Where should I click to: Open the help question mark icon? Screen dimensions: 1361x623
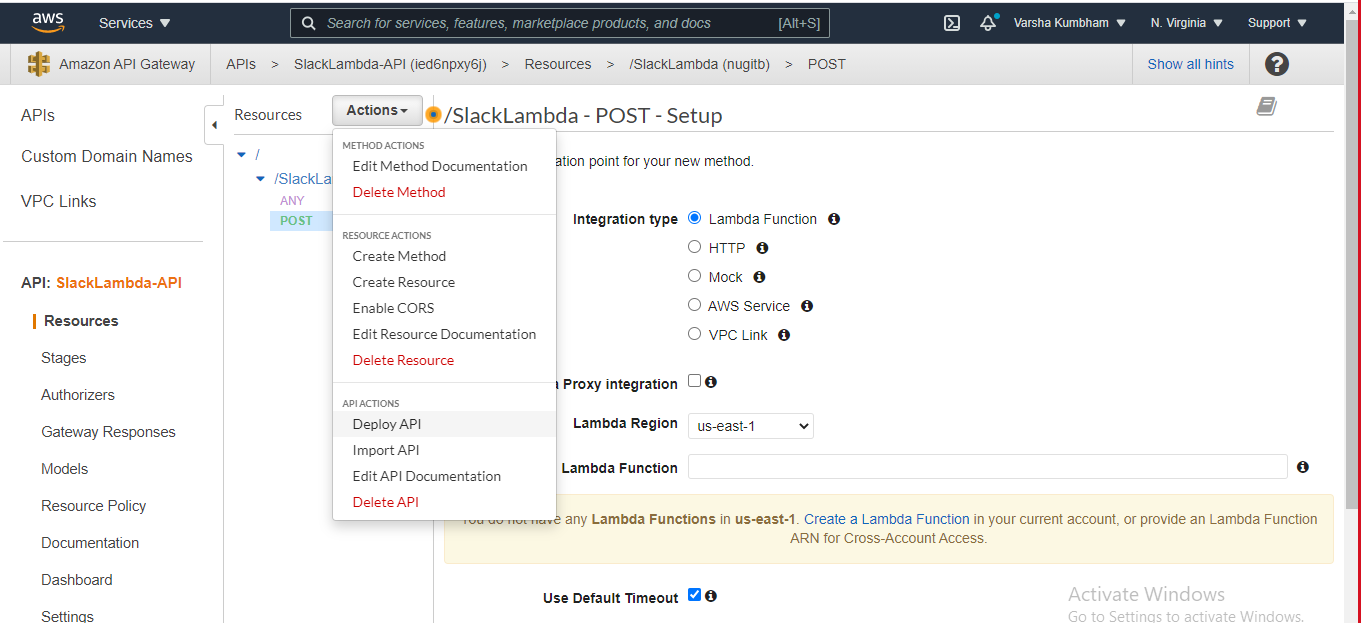click(x=1276, y=64)
